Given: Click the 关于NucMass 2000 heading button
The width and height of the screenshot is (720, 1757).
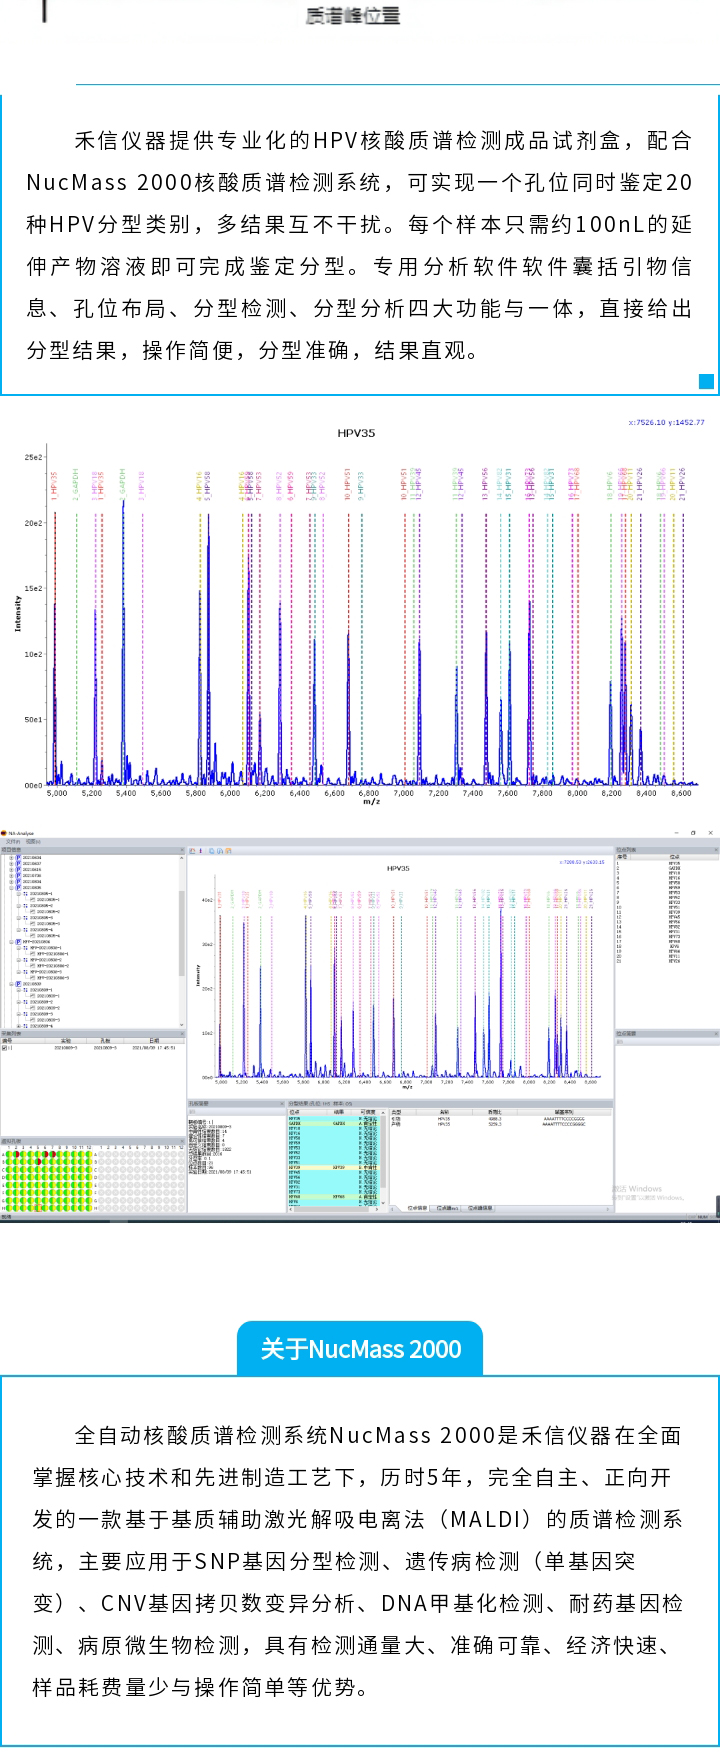Looking at the screenshot, I should 360,1349.
